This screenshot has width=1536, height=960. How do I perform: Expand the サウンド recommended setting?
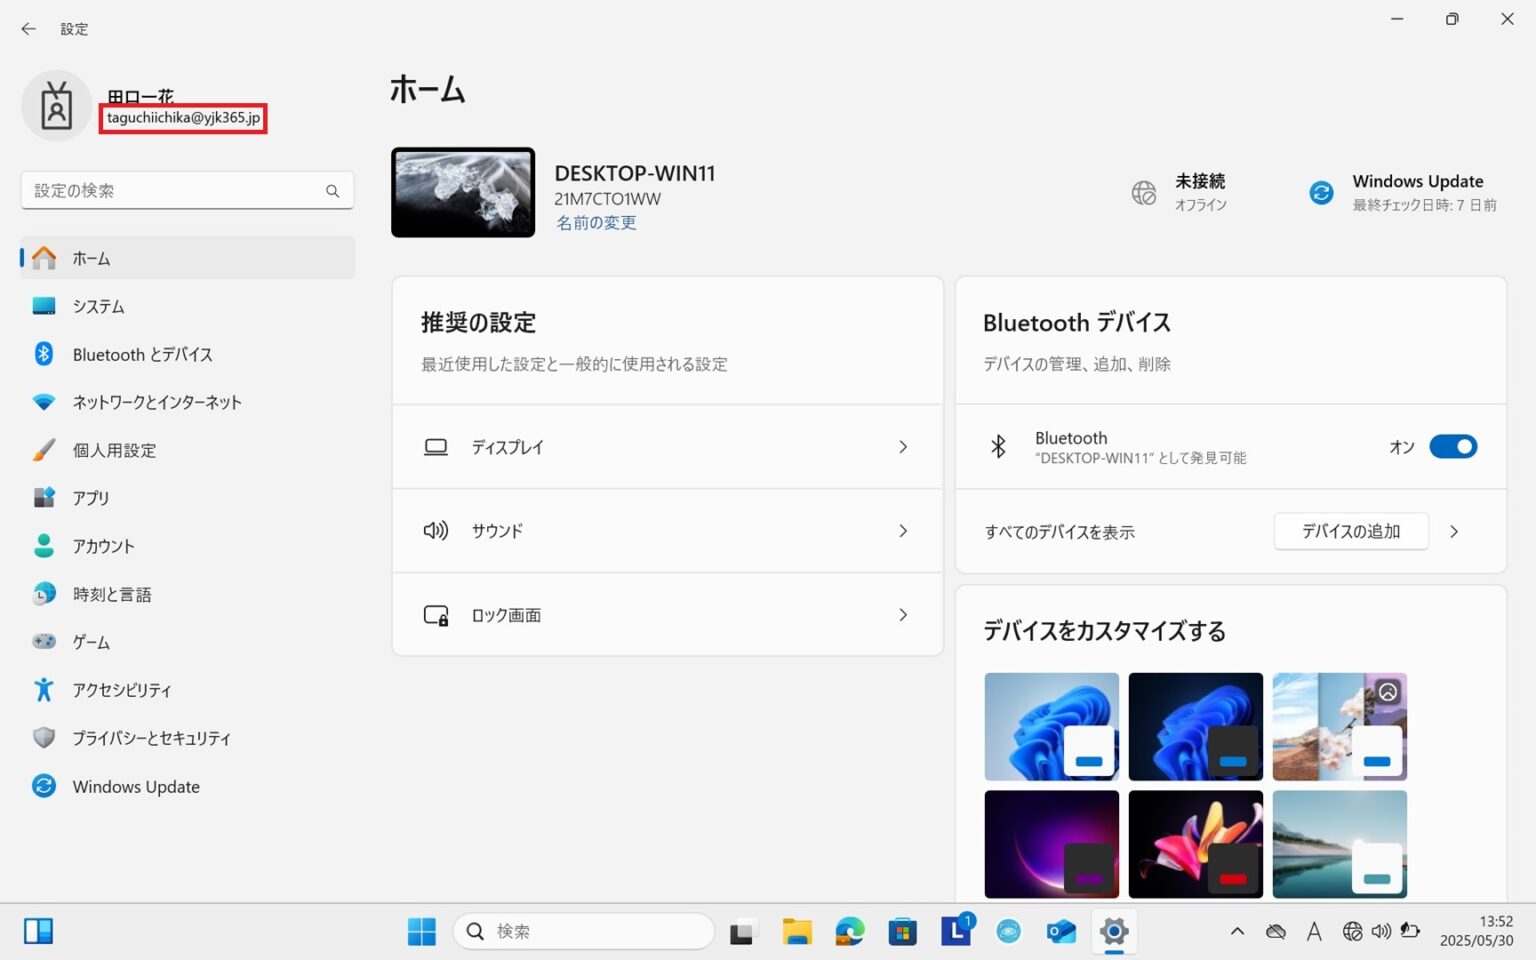click(902, 531)
